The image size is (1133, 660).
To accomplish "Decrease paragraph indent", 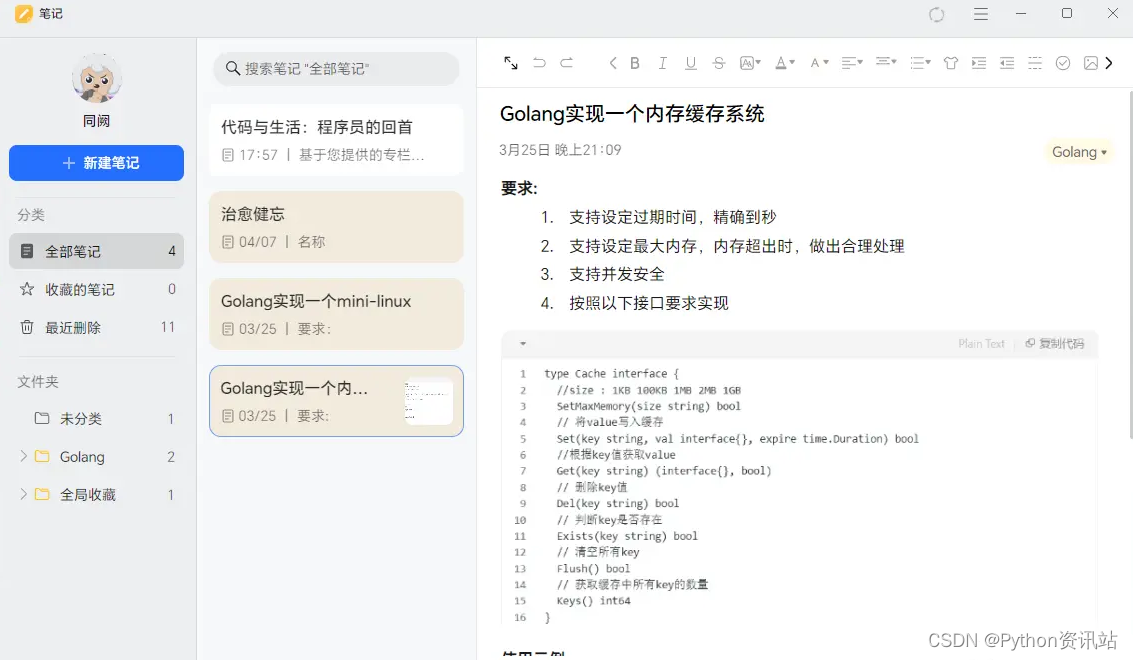I will tap(1007, 63).
